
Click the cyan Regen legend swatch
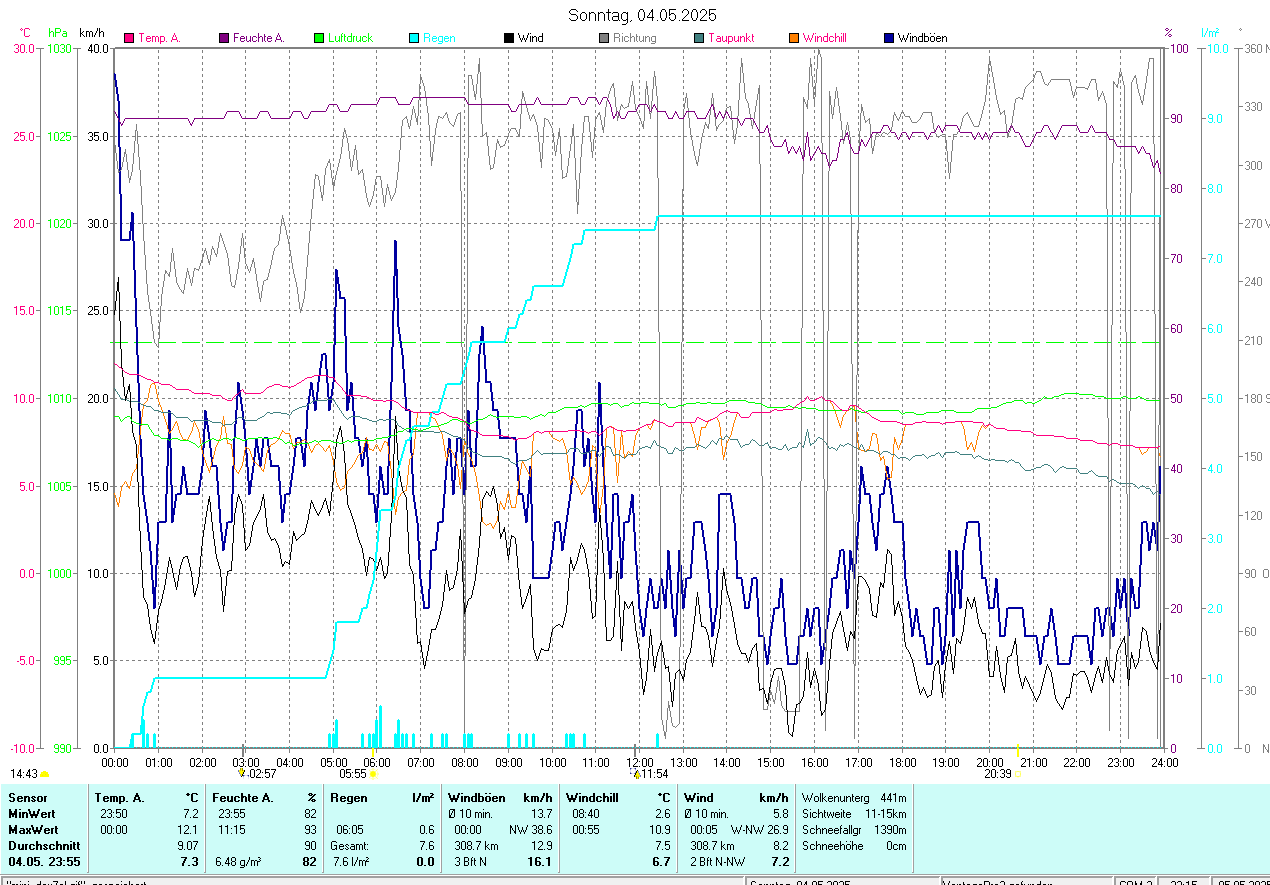[414, 38]
